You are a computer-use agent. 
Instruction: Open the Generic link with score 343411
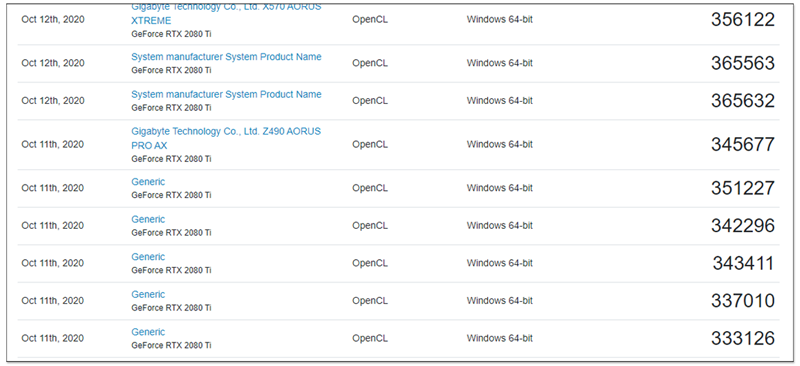click(148, 257)
